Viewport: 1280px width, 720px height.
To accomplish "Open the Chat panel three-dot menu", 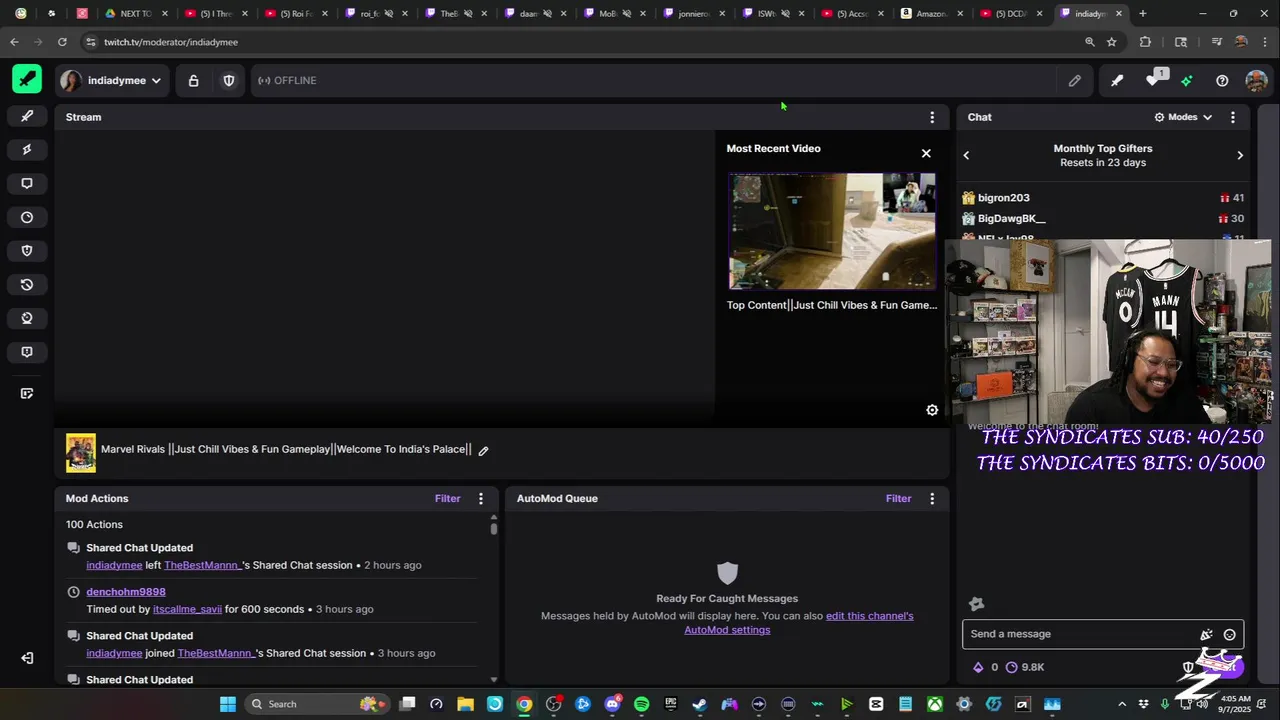I will [x=1233, y=117].
